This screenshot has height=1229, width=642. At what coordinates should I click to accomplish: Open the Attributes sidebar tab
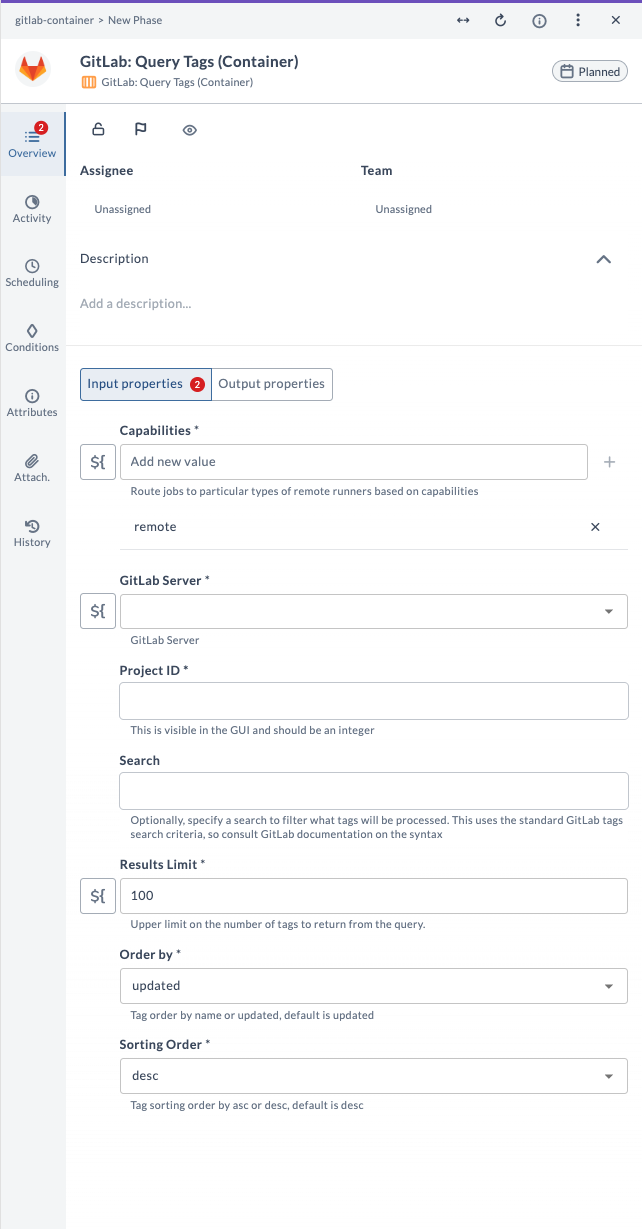(32, 403)
